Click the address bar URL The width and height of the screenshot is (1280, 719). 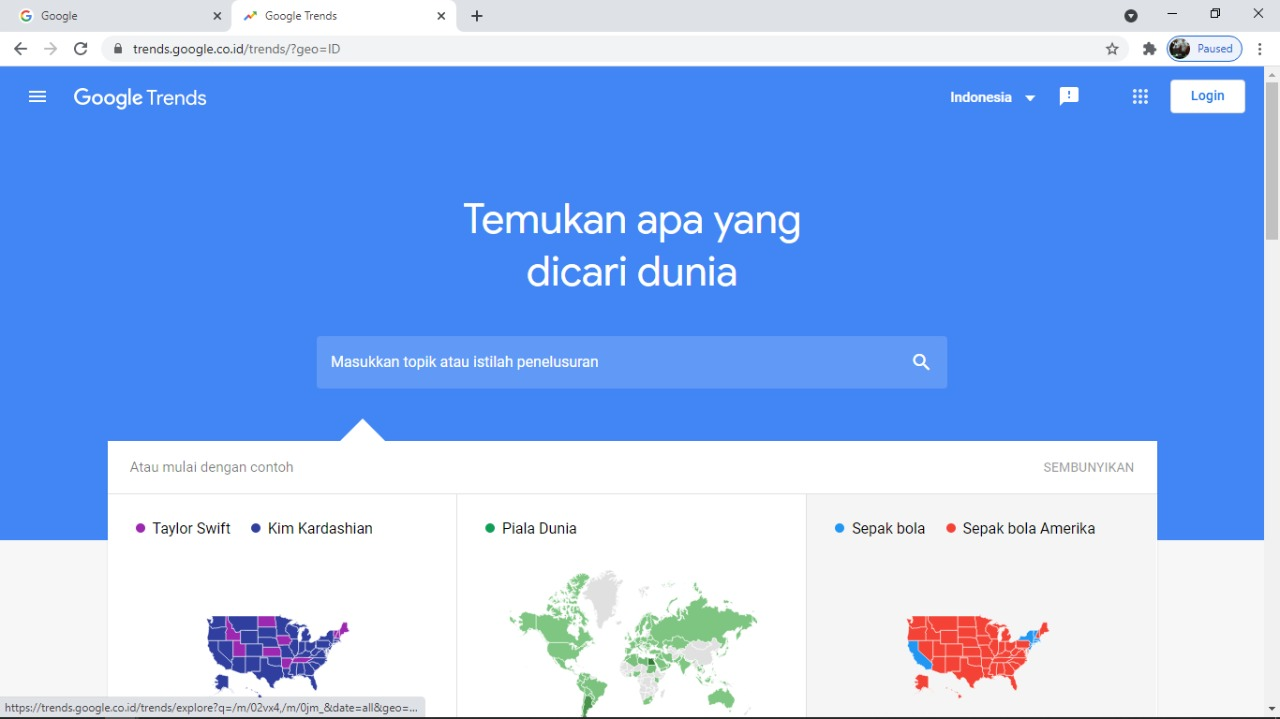[x=236, y=48]
